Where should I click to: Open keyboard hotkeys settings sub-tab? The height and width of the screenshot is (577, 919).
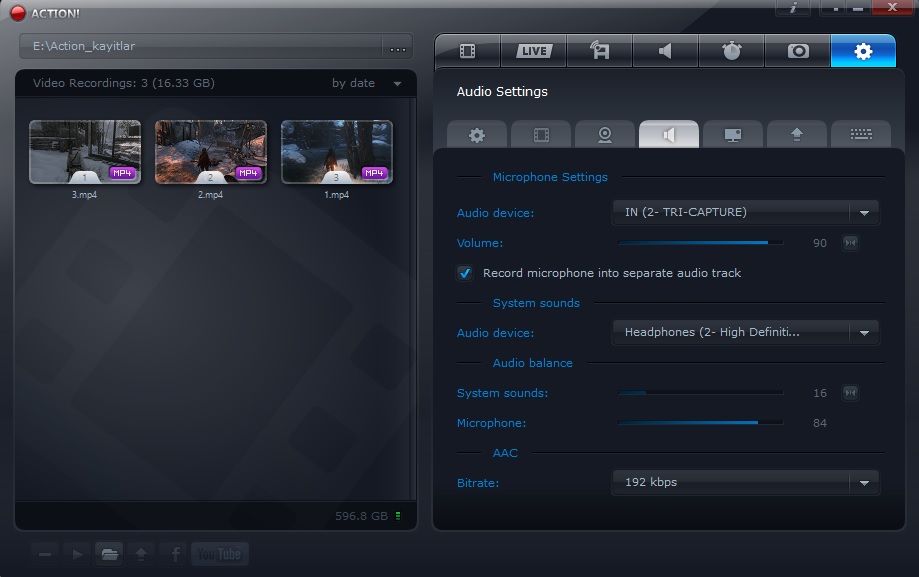click(x=861, y=135)
